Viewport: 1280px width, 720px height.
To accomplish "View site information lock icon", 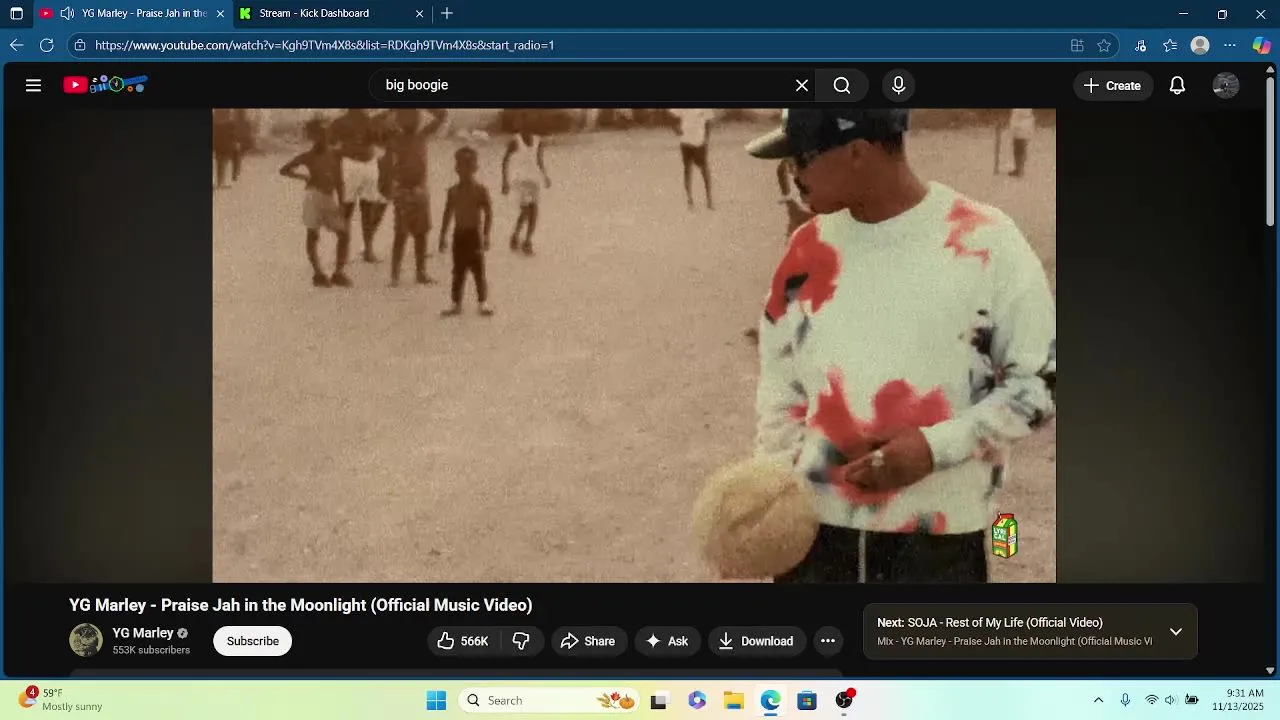I will tap(80, 45).
